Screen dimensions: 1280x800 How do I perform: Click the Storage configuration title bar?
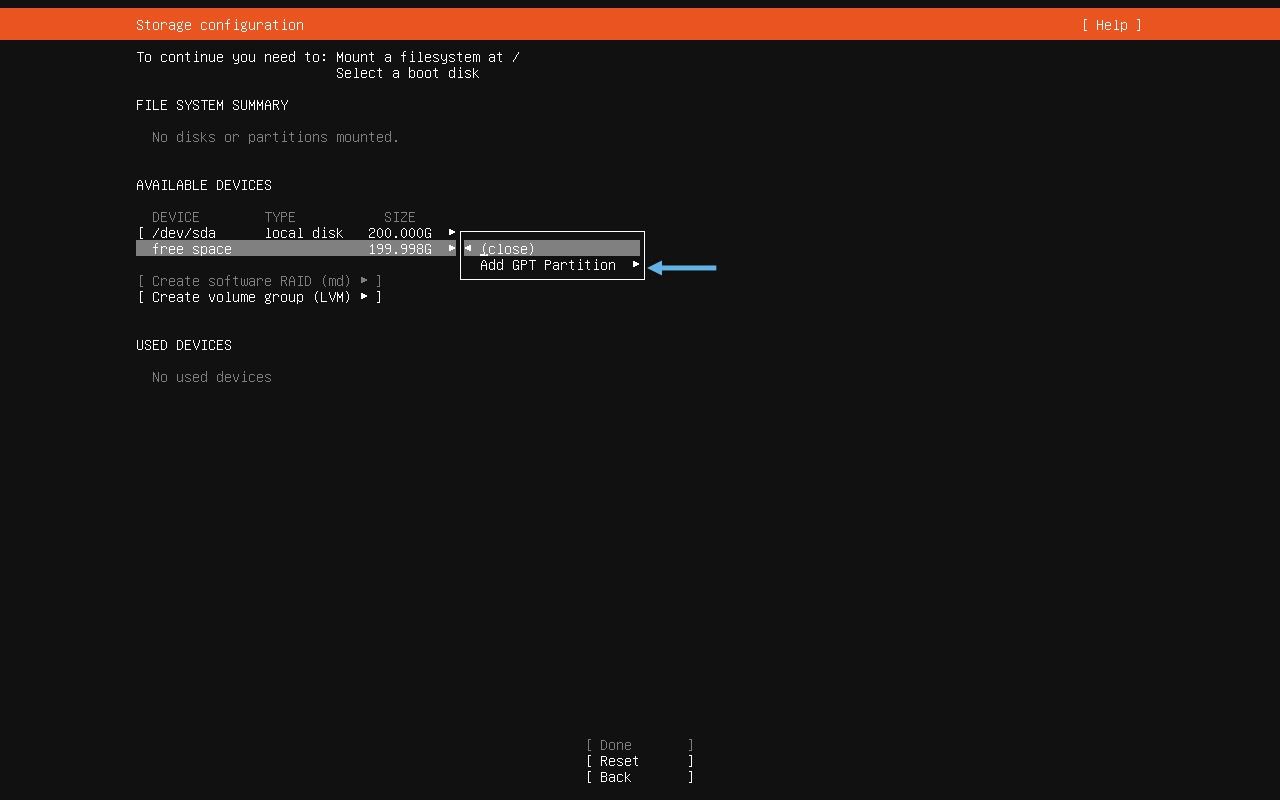point(219,24)
